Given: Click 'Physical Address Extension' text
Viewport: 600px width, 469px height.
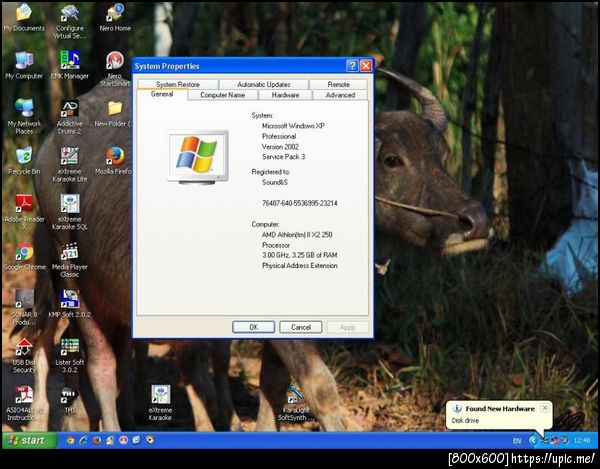Looking at the screenshot, I should [300, 265].
